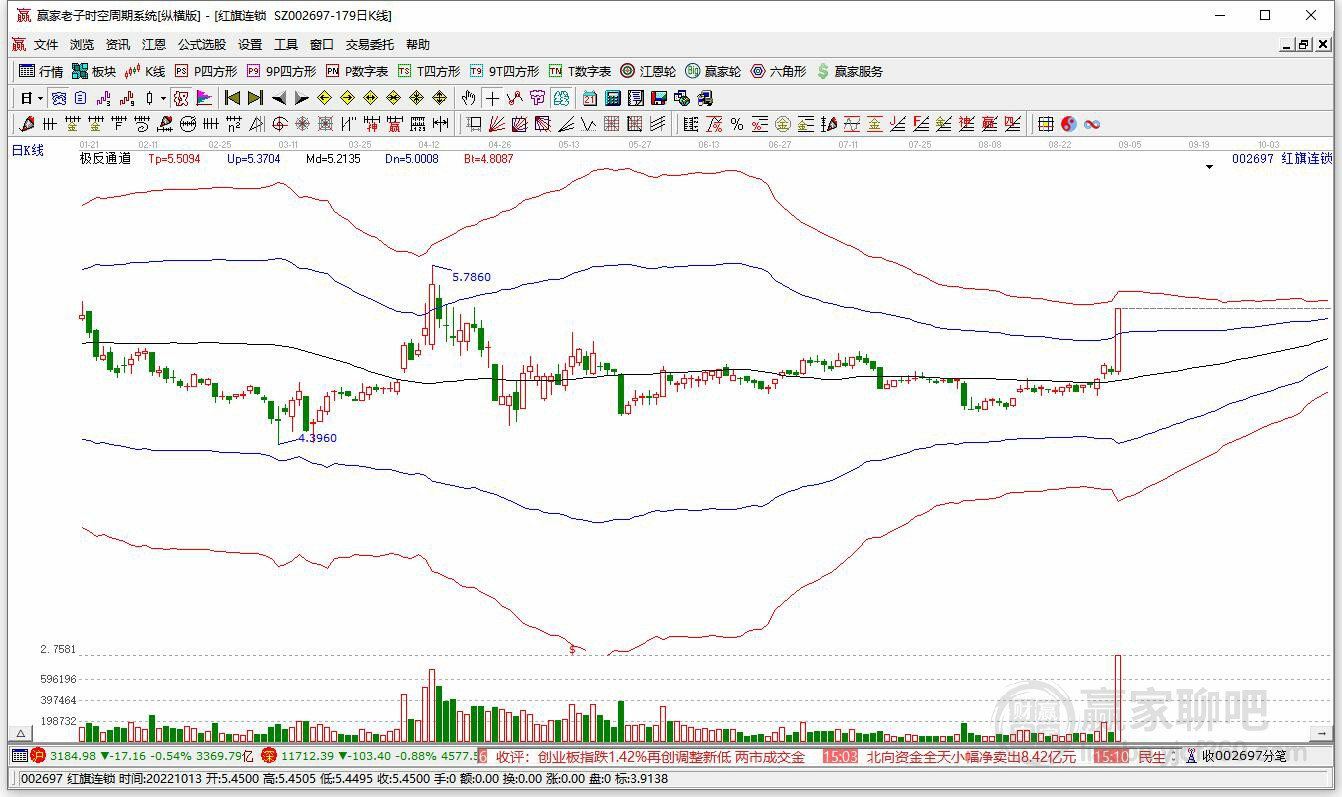Screen dimensions: 1342x797
Task: Open the P四方形 square tool
Action: pos(206,71)
